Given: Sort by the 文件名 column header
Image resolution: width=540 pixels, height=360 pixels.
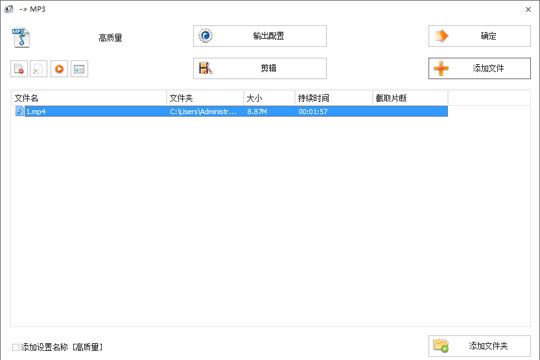Looking at the screenshot, I should [x=89, y=98].
